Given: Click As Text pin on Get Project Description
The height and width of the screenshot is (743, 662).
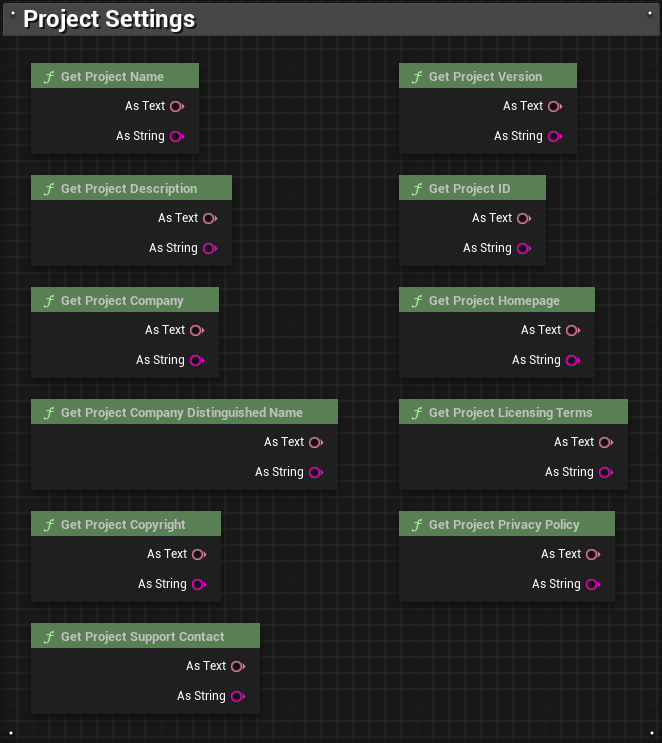Looking at the screenshot, I should tap(210, 218).
